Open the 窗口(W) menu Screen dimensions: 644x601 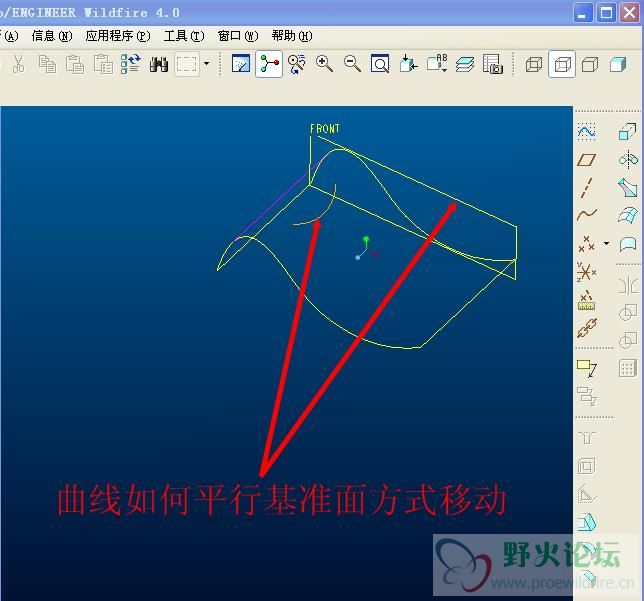pos(238,36)
